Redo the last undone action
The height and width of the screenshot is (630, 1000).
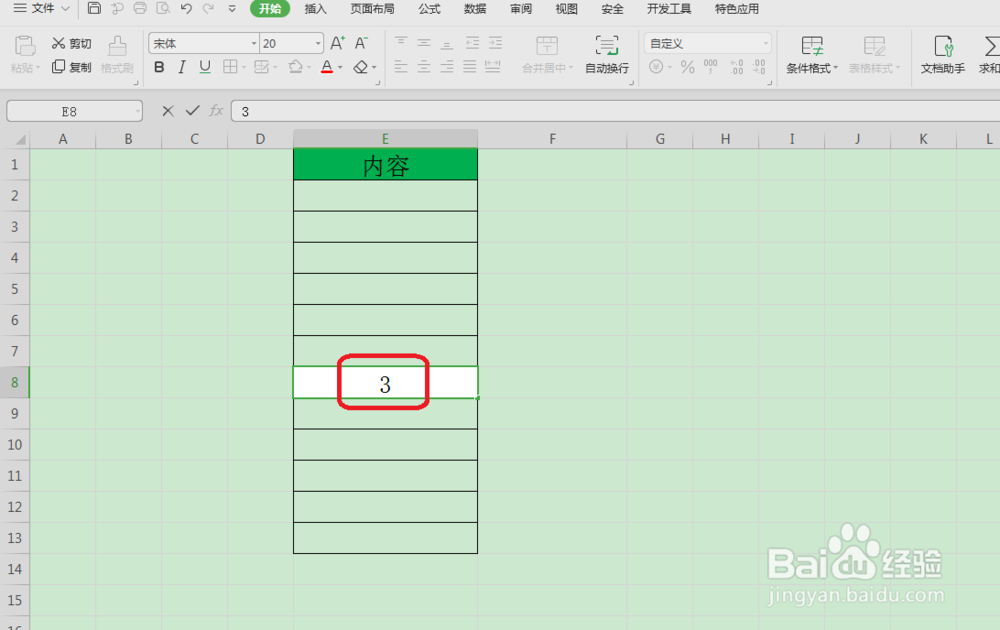point(208,8)
